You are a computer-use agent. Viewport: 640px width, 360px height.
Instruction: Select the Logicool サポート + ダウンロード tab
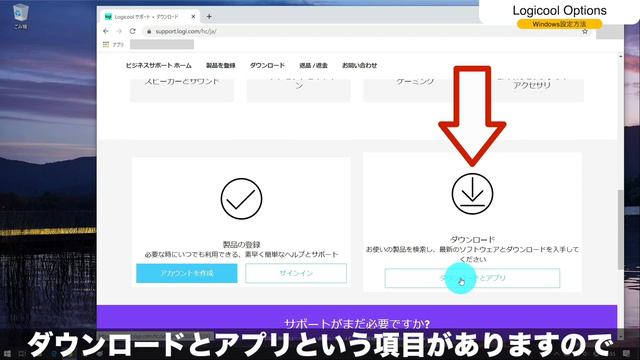[x=150, y=17]
